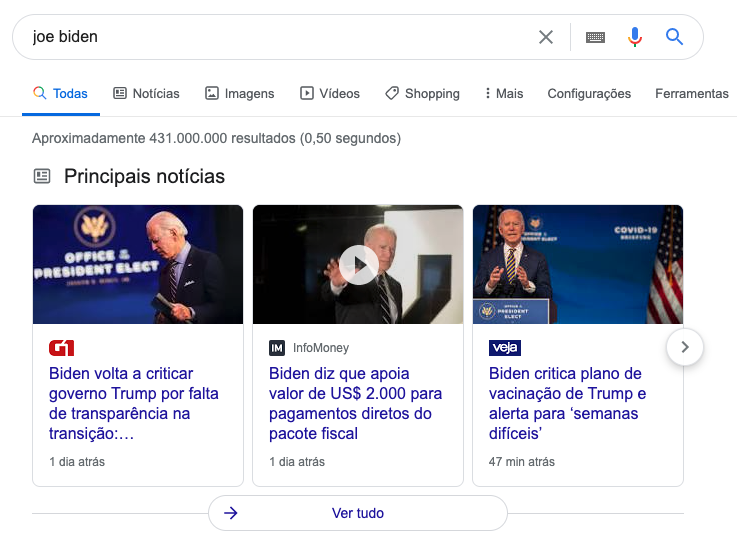Open the G1 article thumbnail image
The image size is (737, 550).
[138, 264]
